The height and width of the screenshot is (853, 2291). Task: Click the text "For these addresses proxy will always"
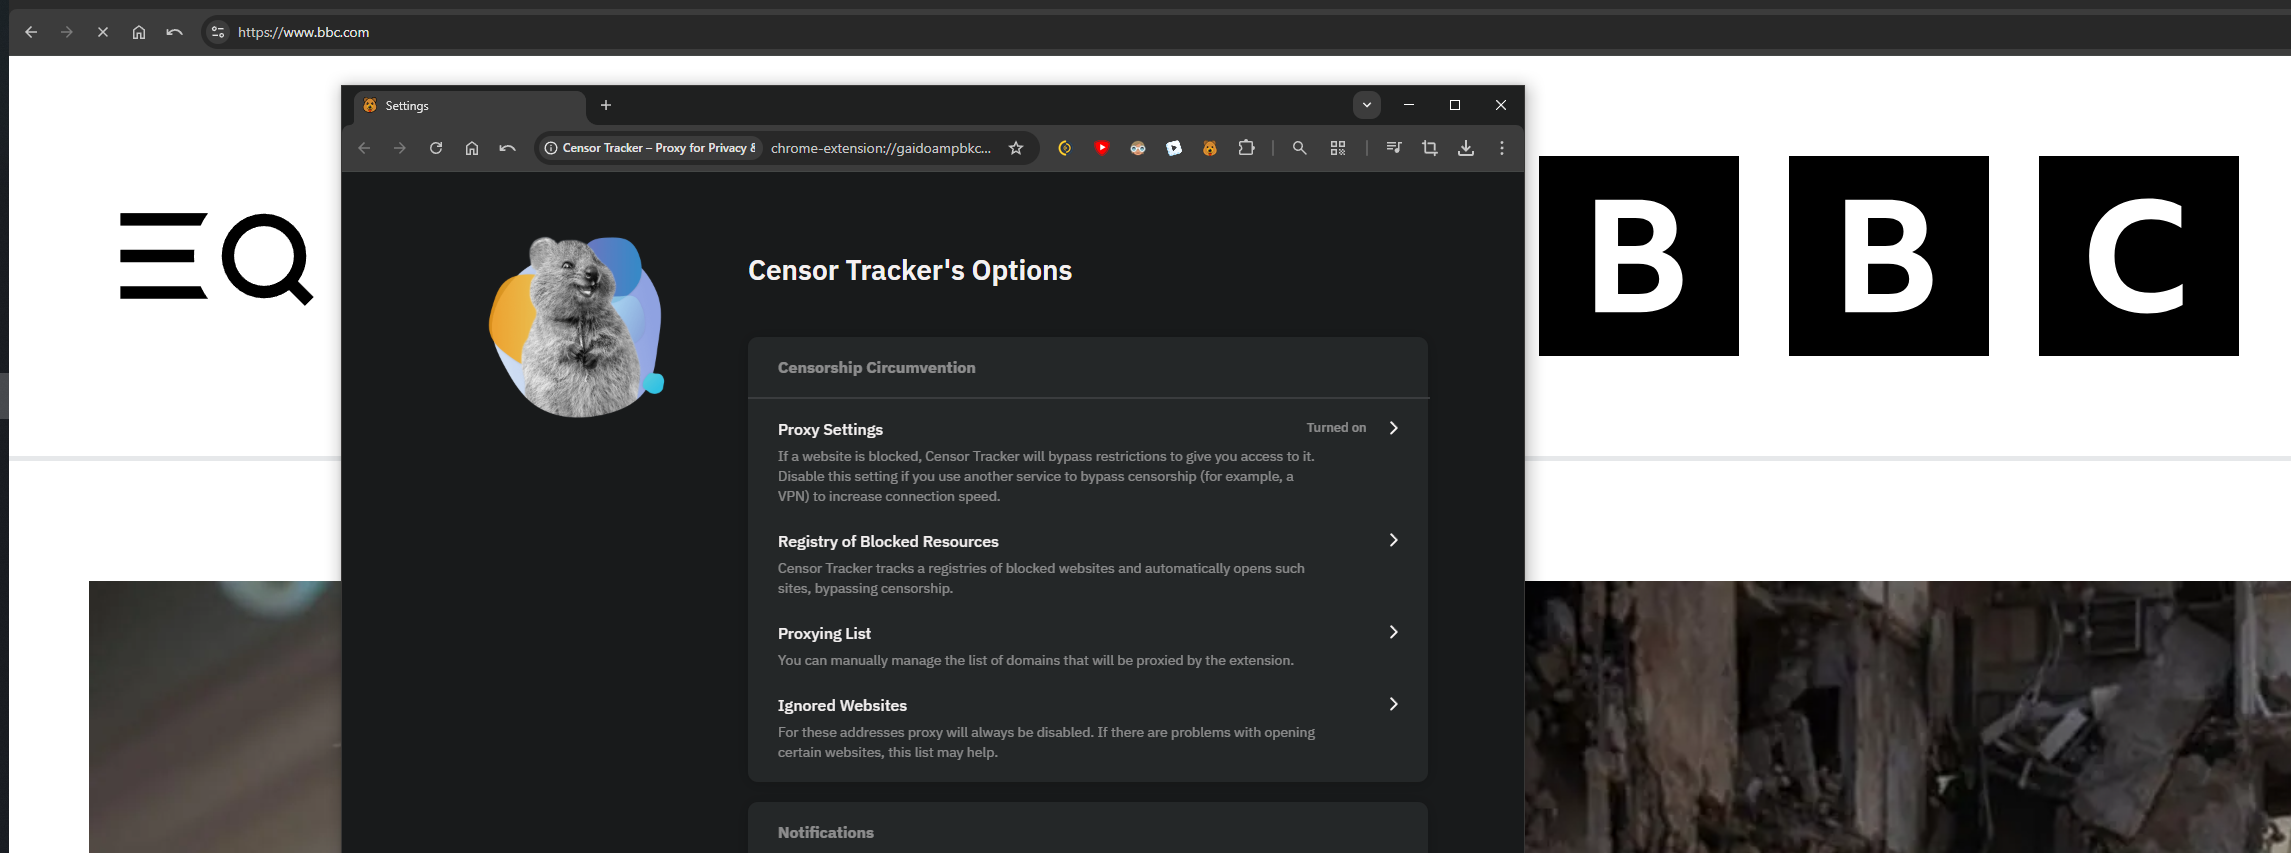(1046, 742)
